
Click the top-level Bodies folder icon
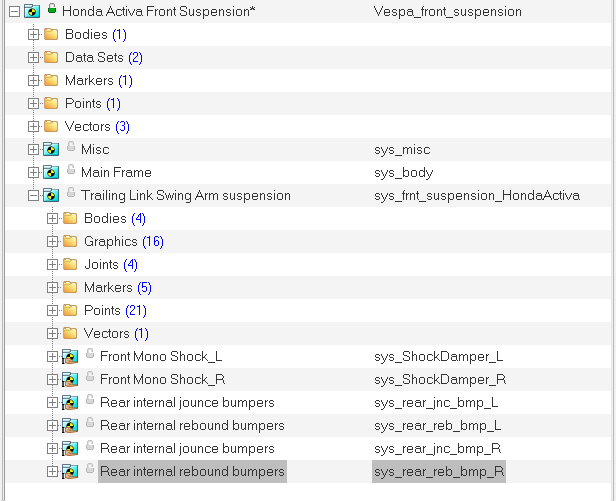pos(51,35)
